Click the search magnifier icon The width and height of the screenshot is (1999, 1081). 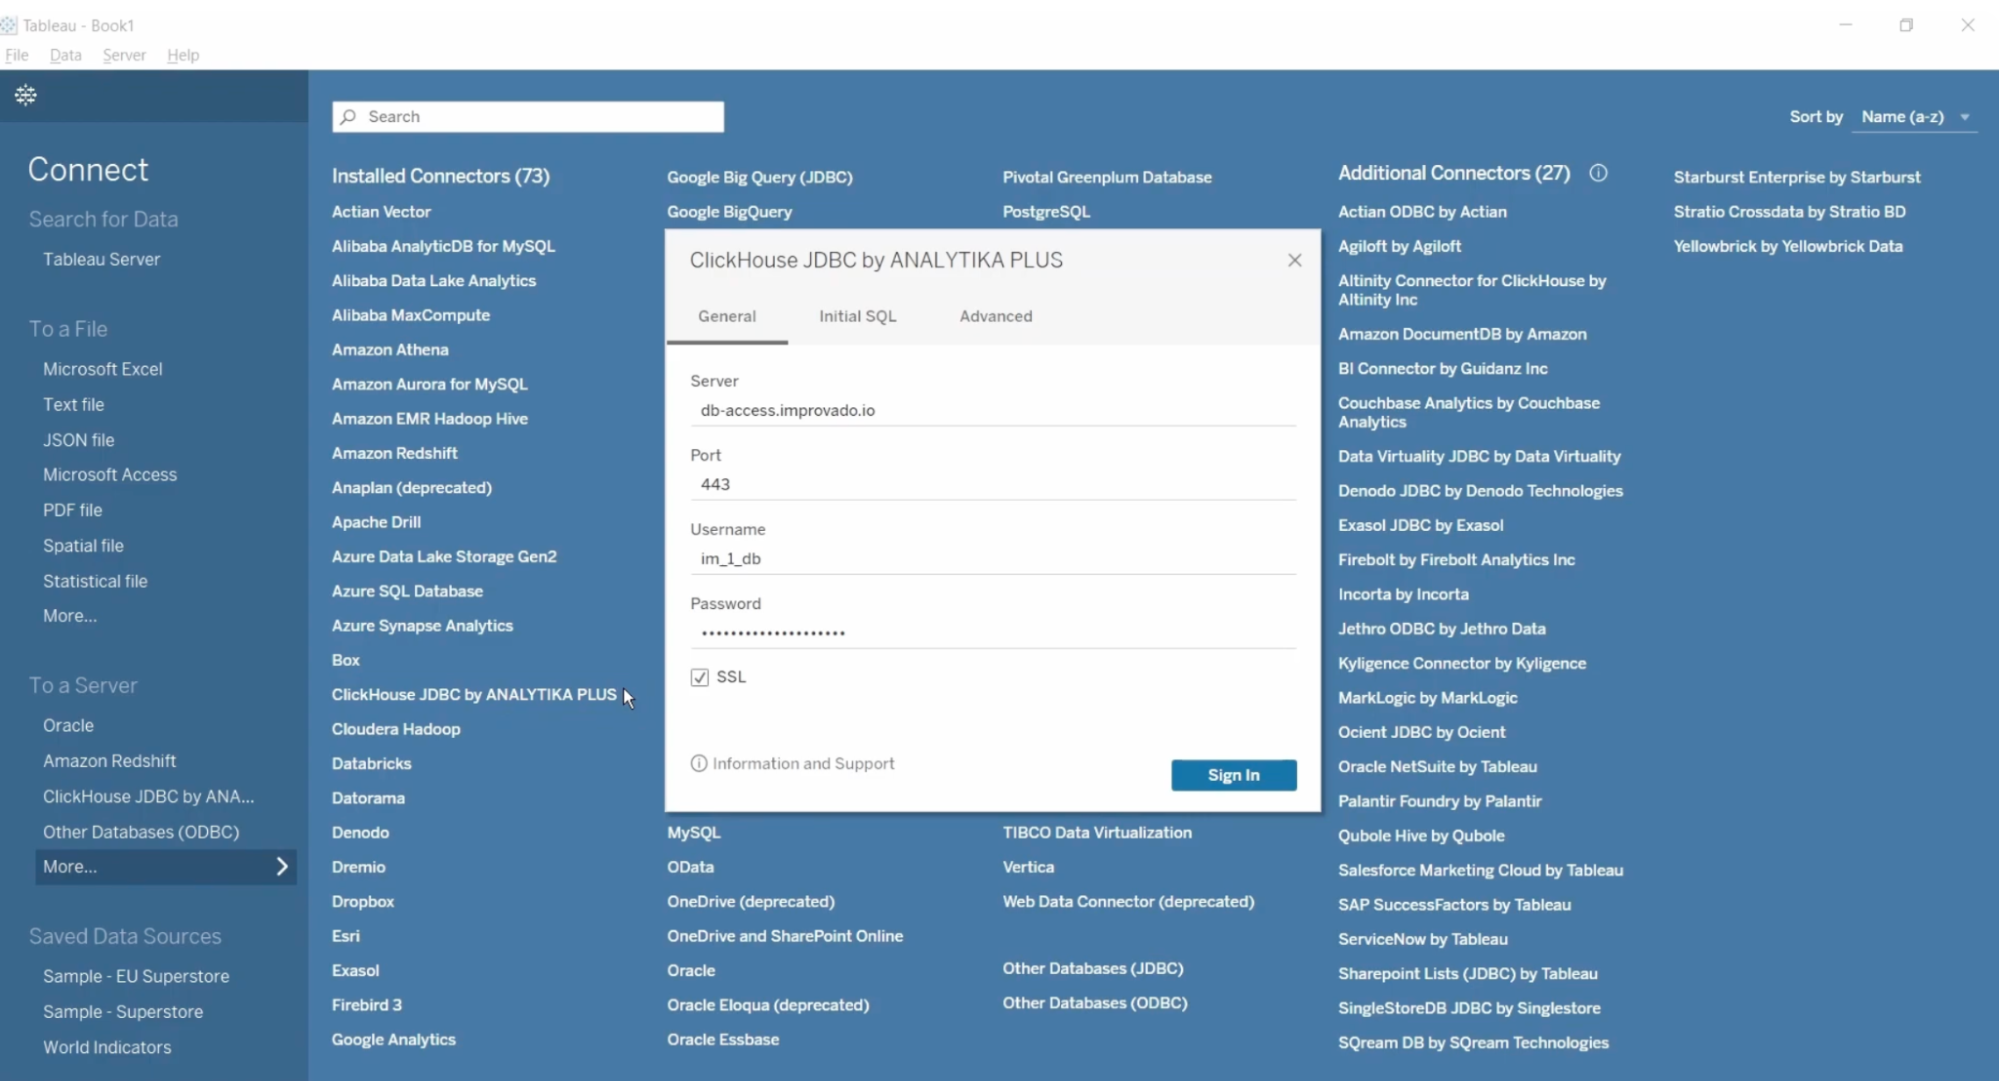tap(348, 117)
